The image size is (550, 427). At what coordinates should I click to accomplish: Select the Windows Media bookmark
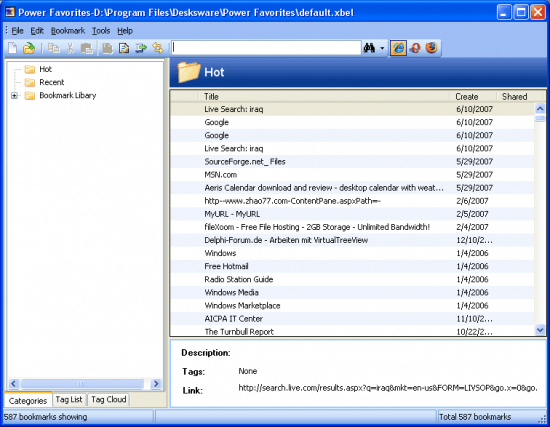pos(353,293)
